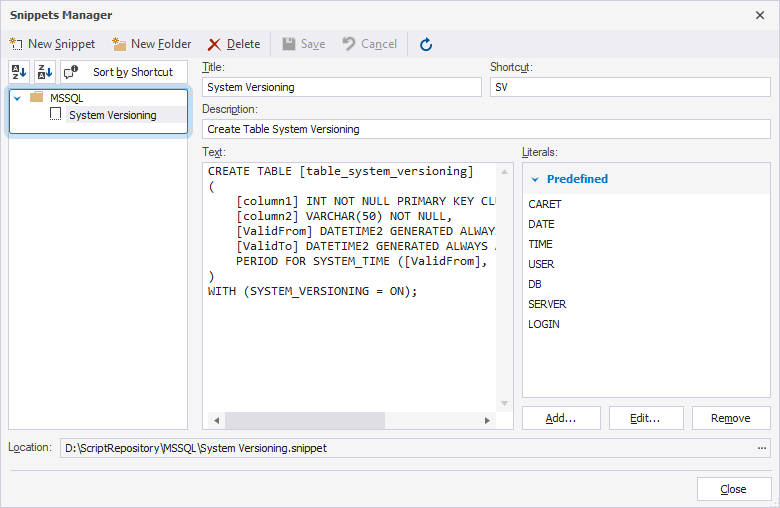Refresh the snippets list

(426, 45)
